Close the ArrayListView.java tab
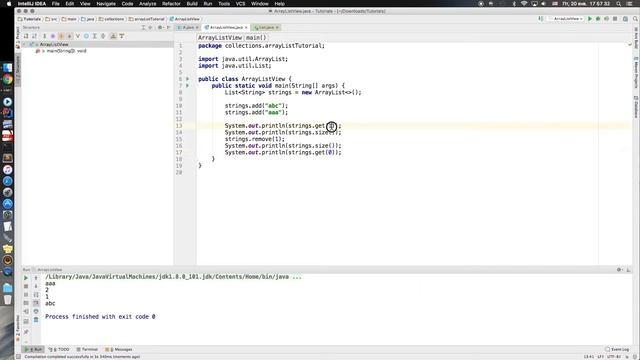The width and height of the screenshot is (640, 360). pyautogui.click(x=246, y=27)
